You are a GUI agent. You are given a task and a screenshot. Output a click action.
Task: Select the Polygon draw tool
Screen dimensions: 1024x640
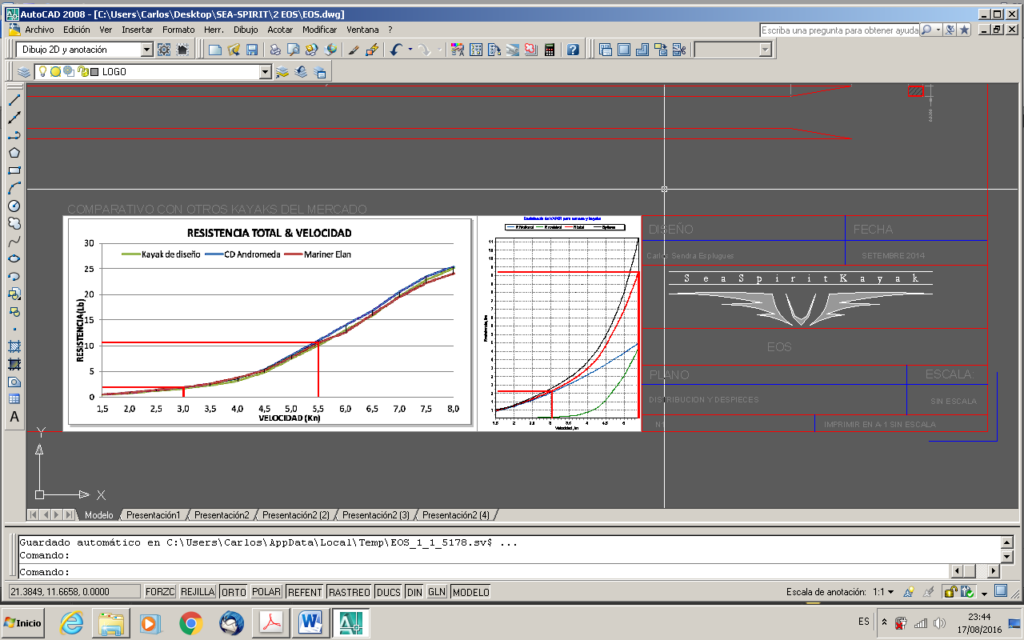[15, 153]
